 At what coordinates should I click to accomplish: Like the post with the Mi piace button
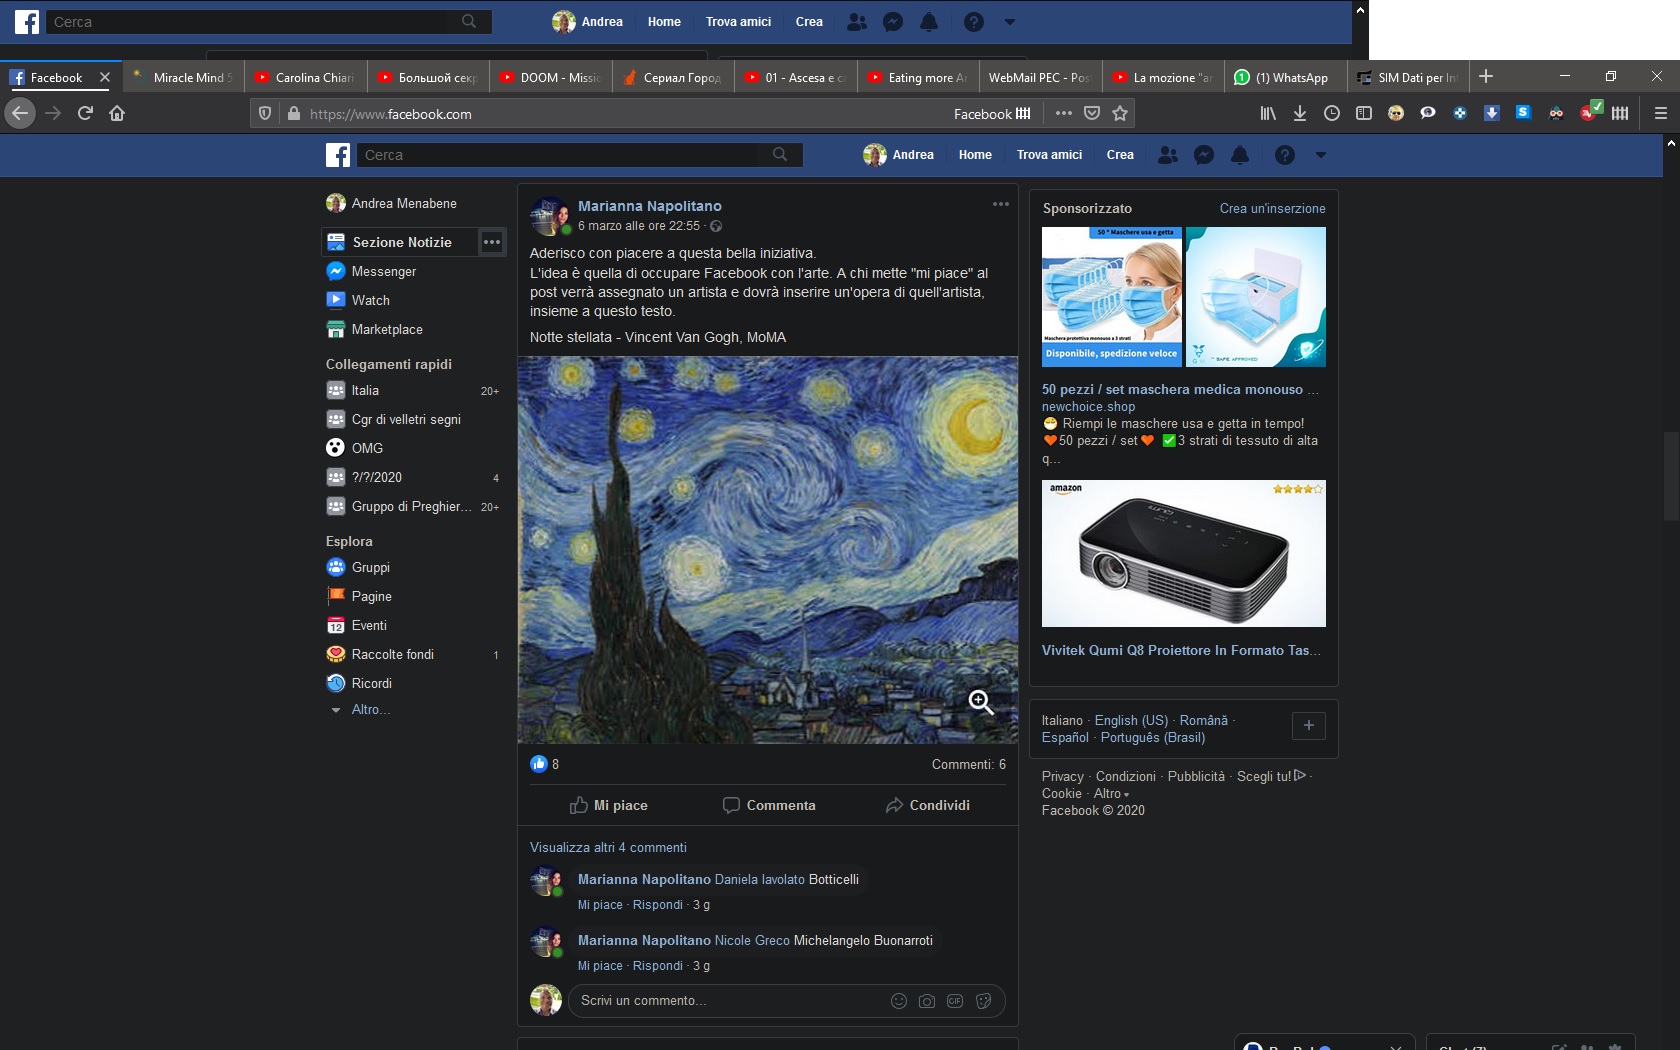click(x=608, y=805)
